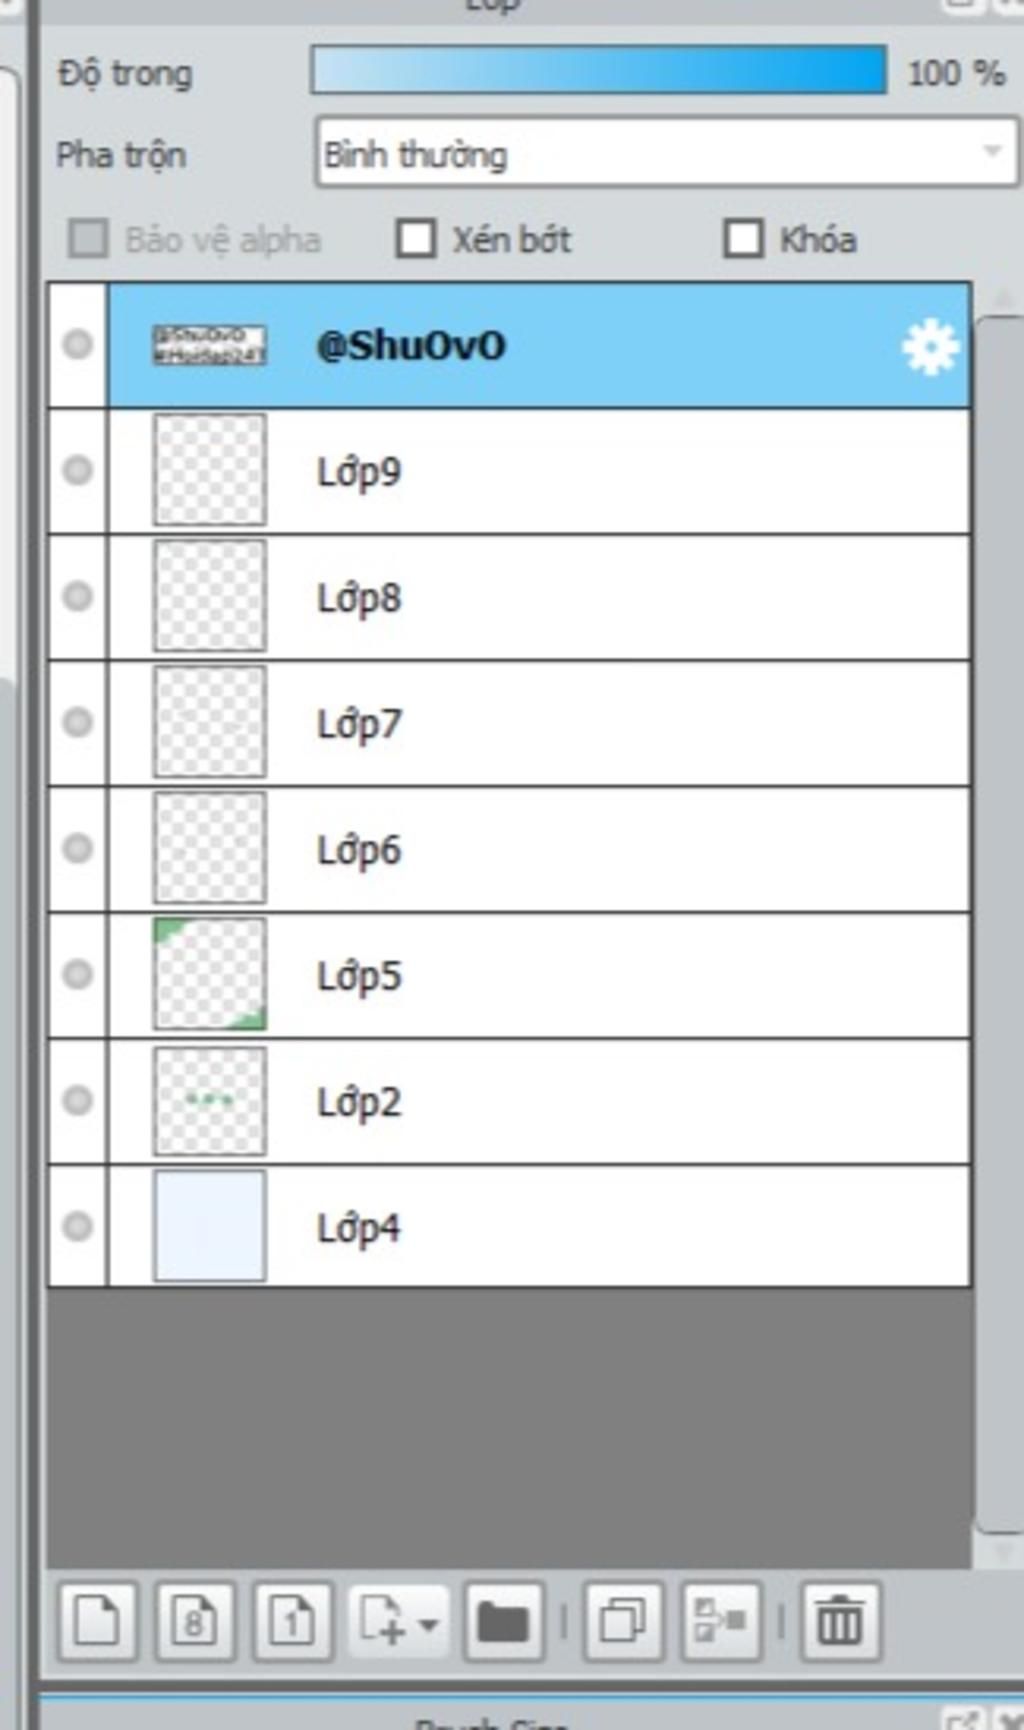Select the Lớp7 layer
Image resolution: width=1024 pixels, height=1730 pixels.
click(x=539, y=723)
